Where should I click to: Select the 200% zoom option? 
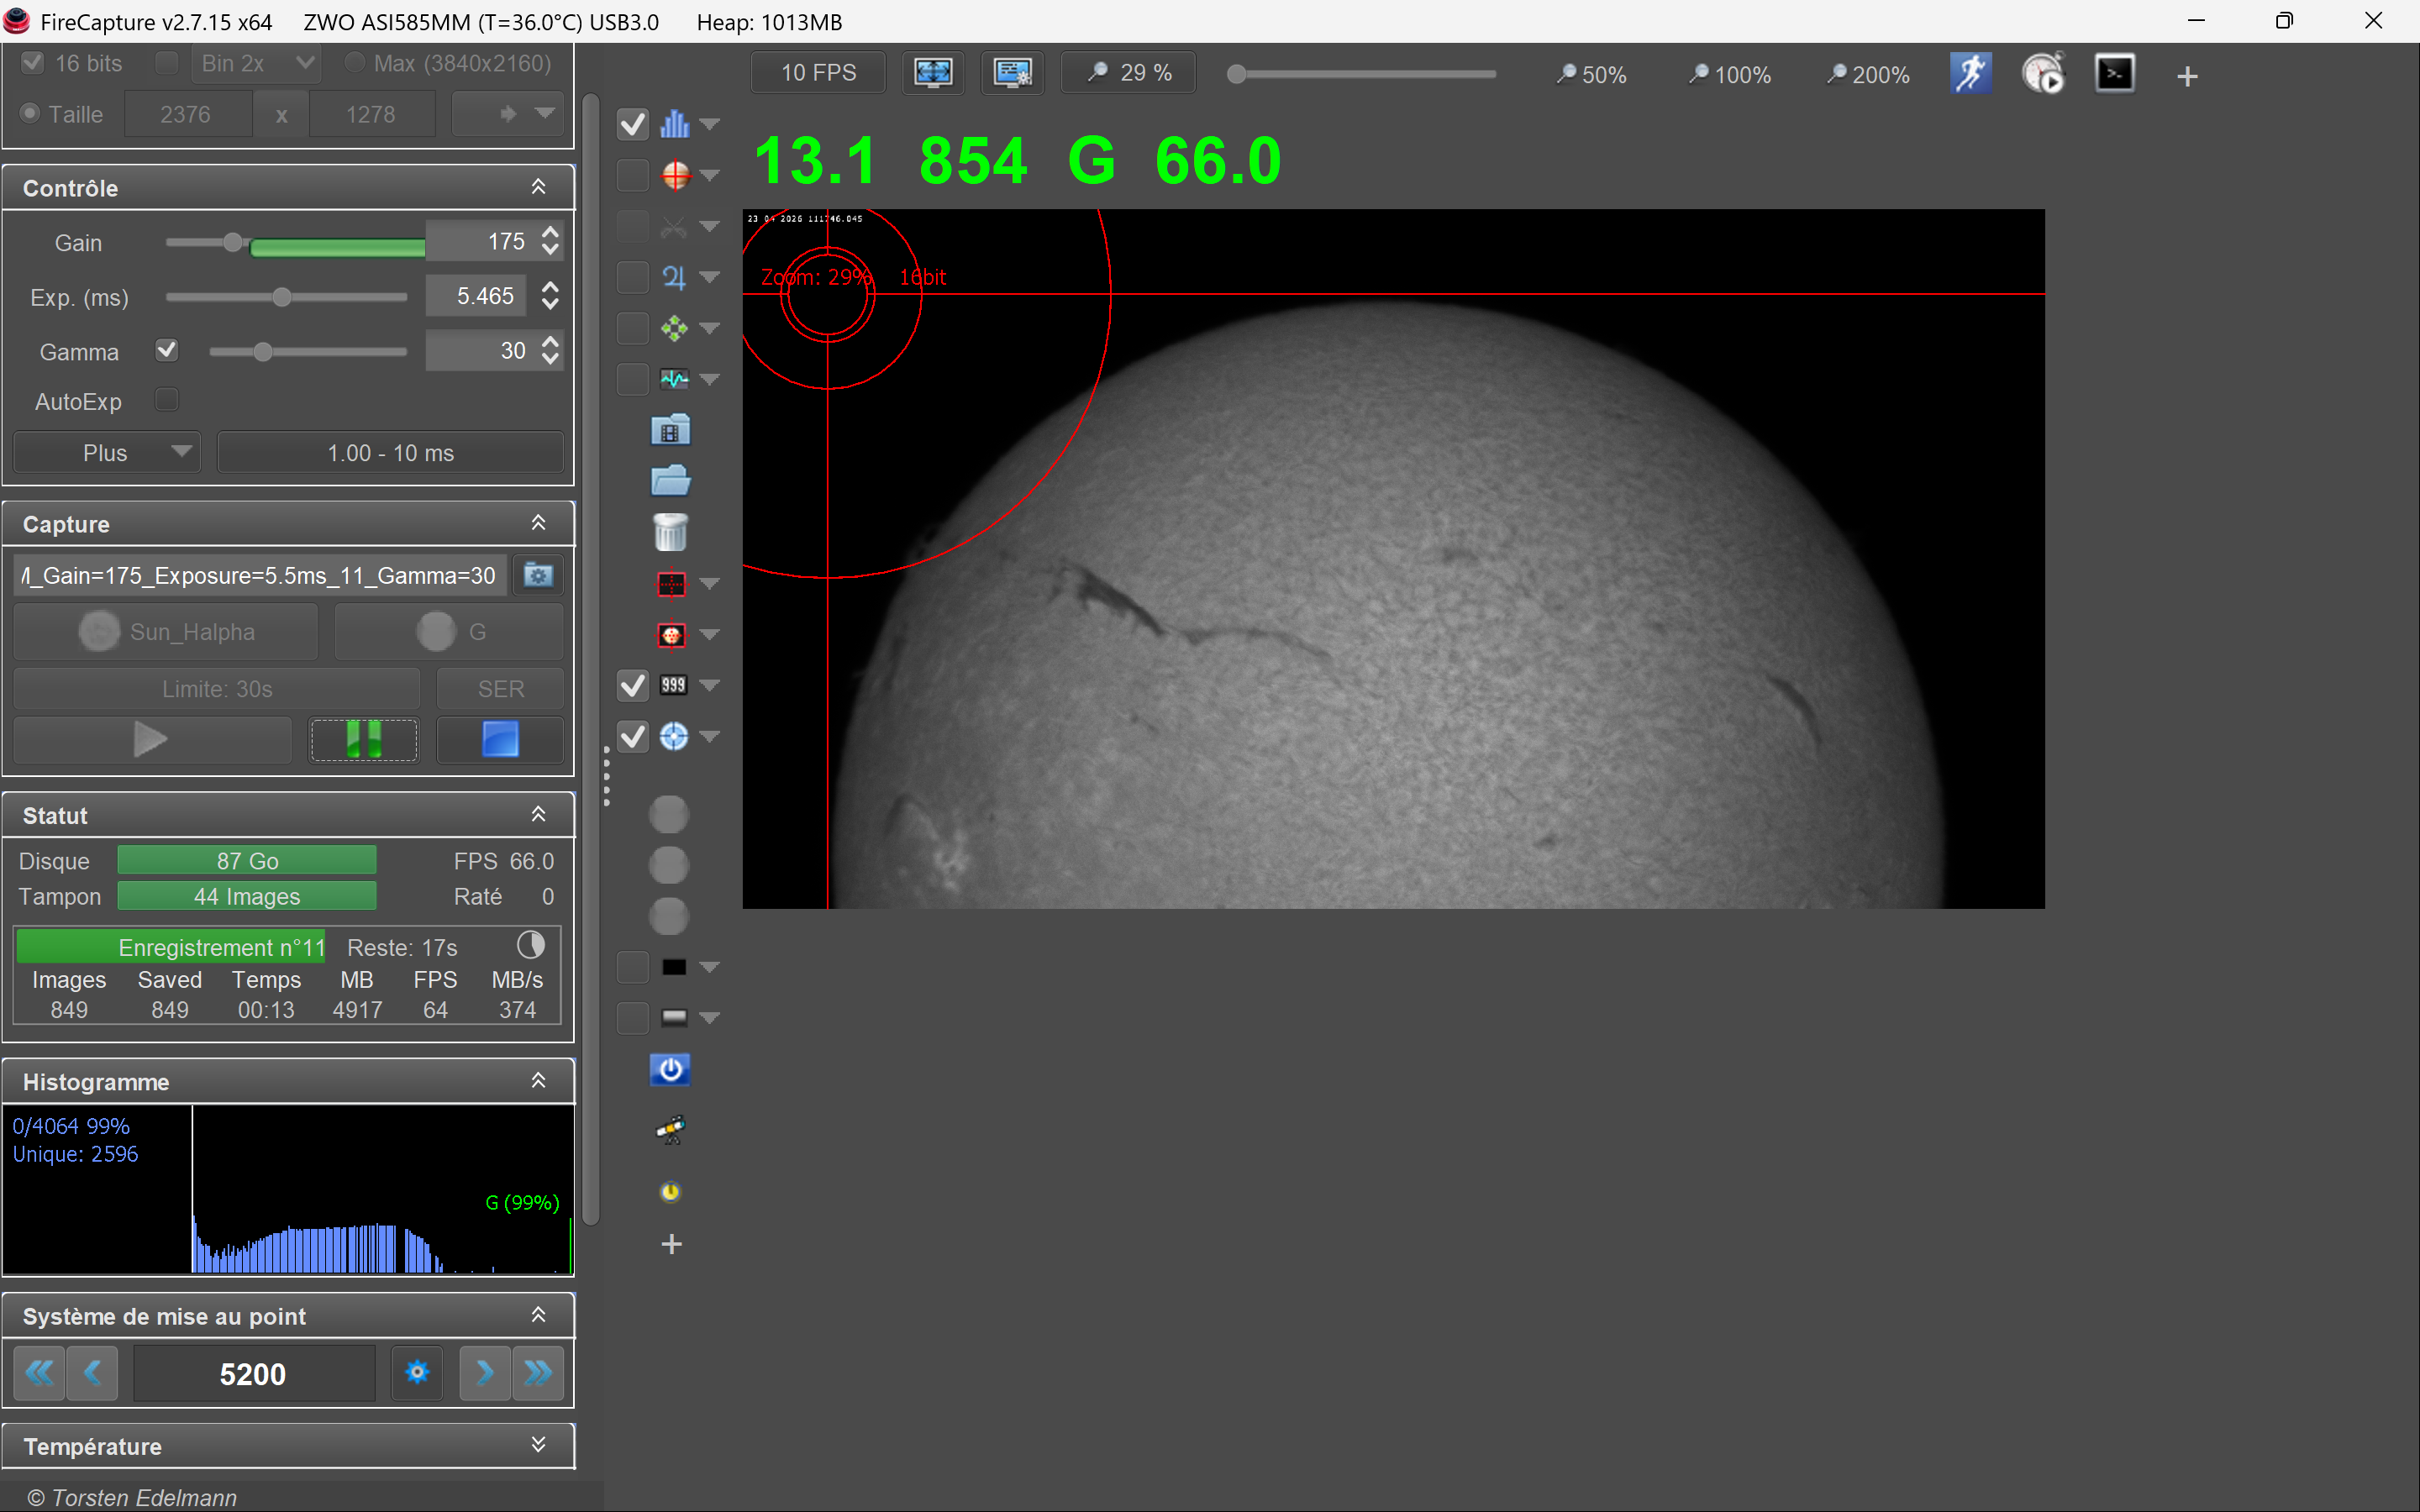pos(1868,74)
